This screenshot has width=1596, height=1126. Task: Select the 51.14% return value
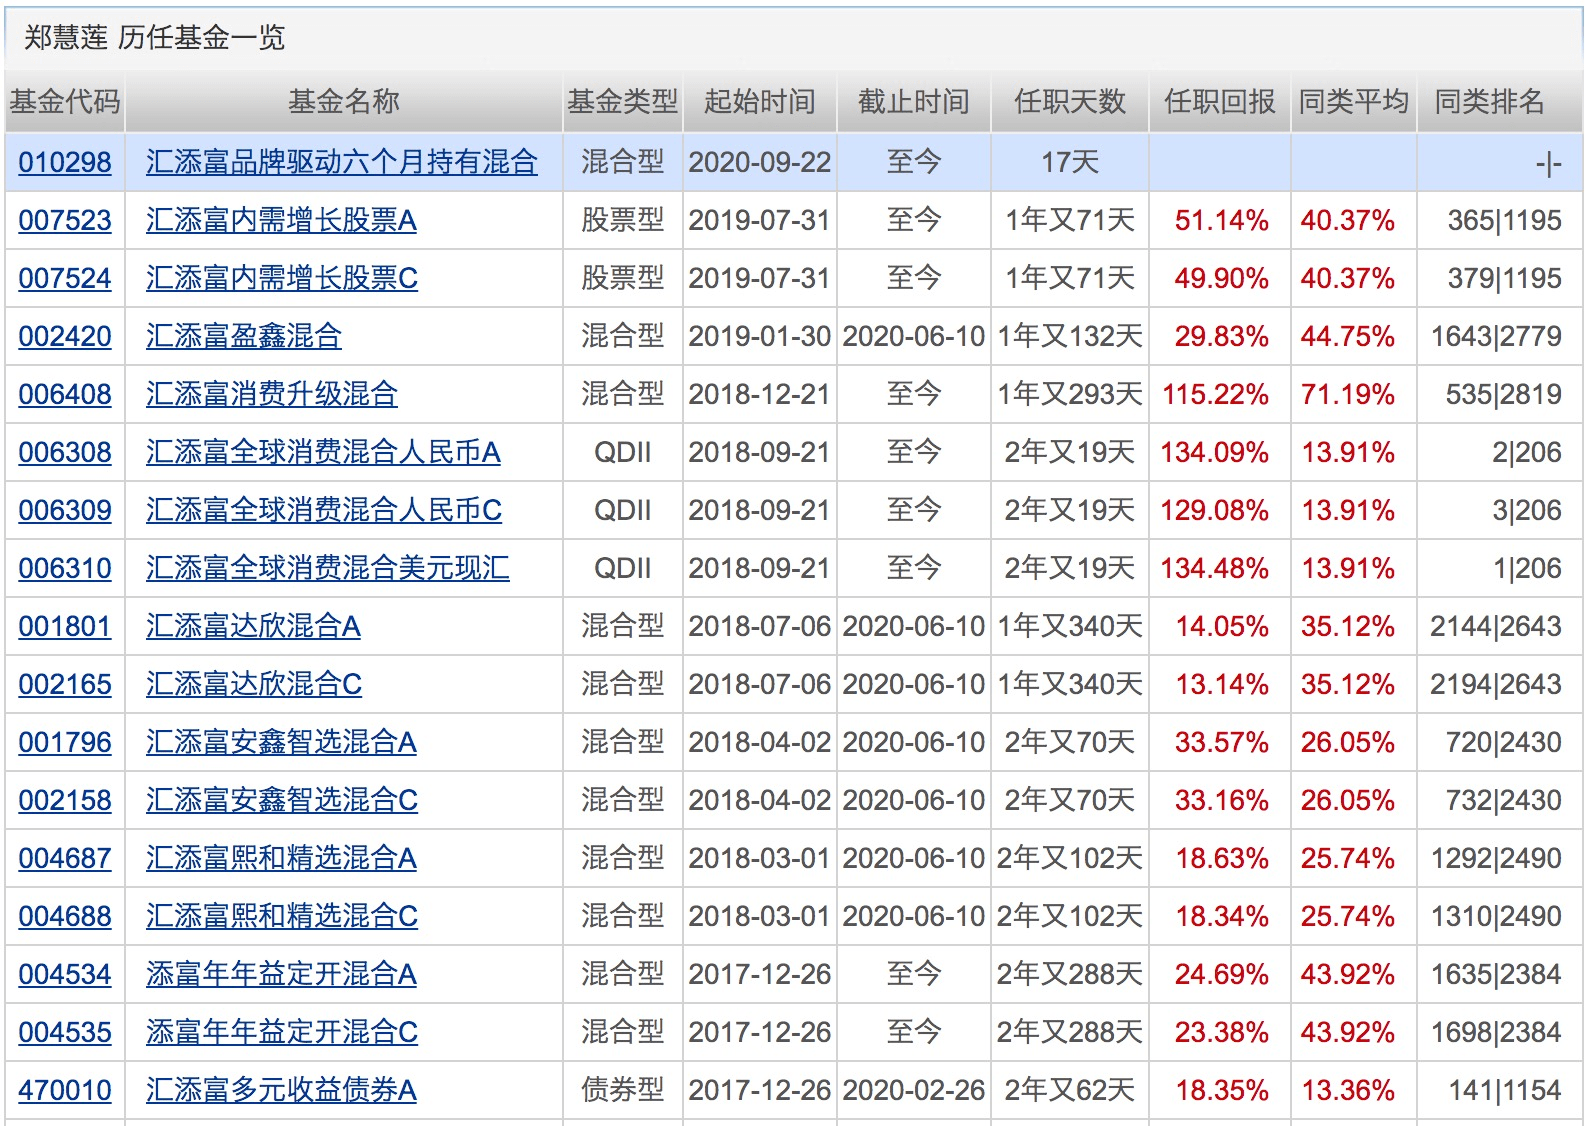pos(1222,220)
